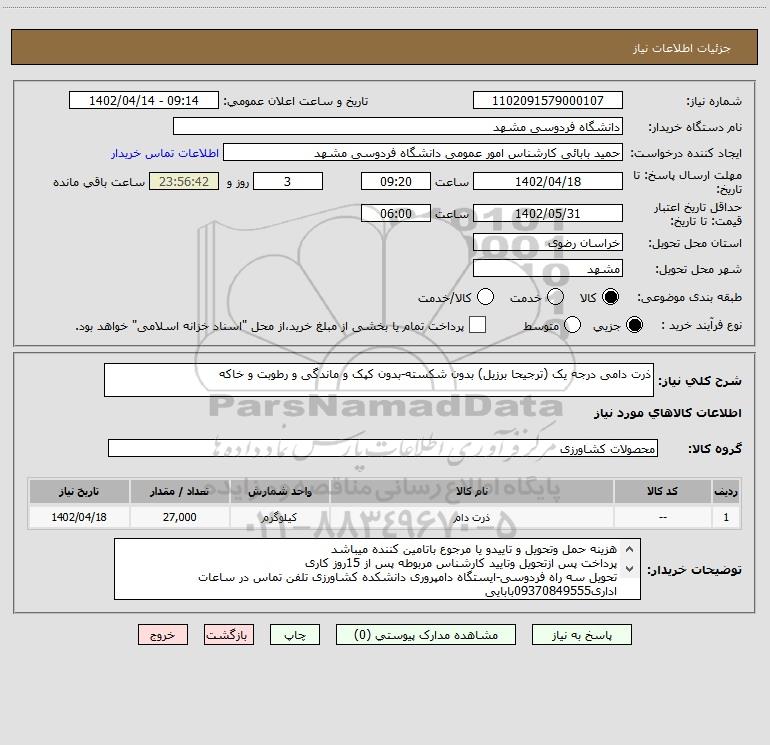
Task: Click the تاریخ نیاز column header
Action: tap(79, 491)
